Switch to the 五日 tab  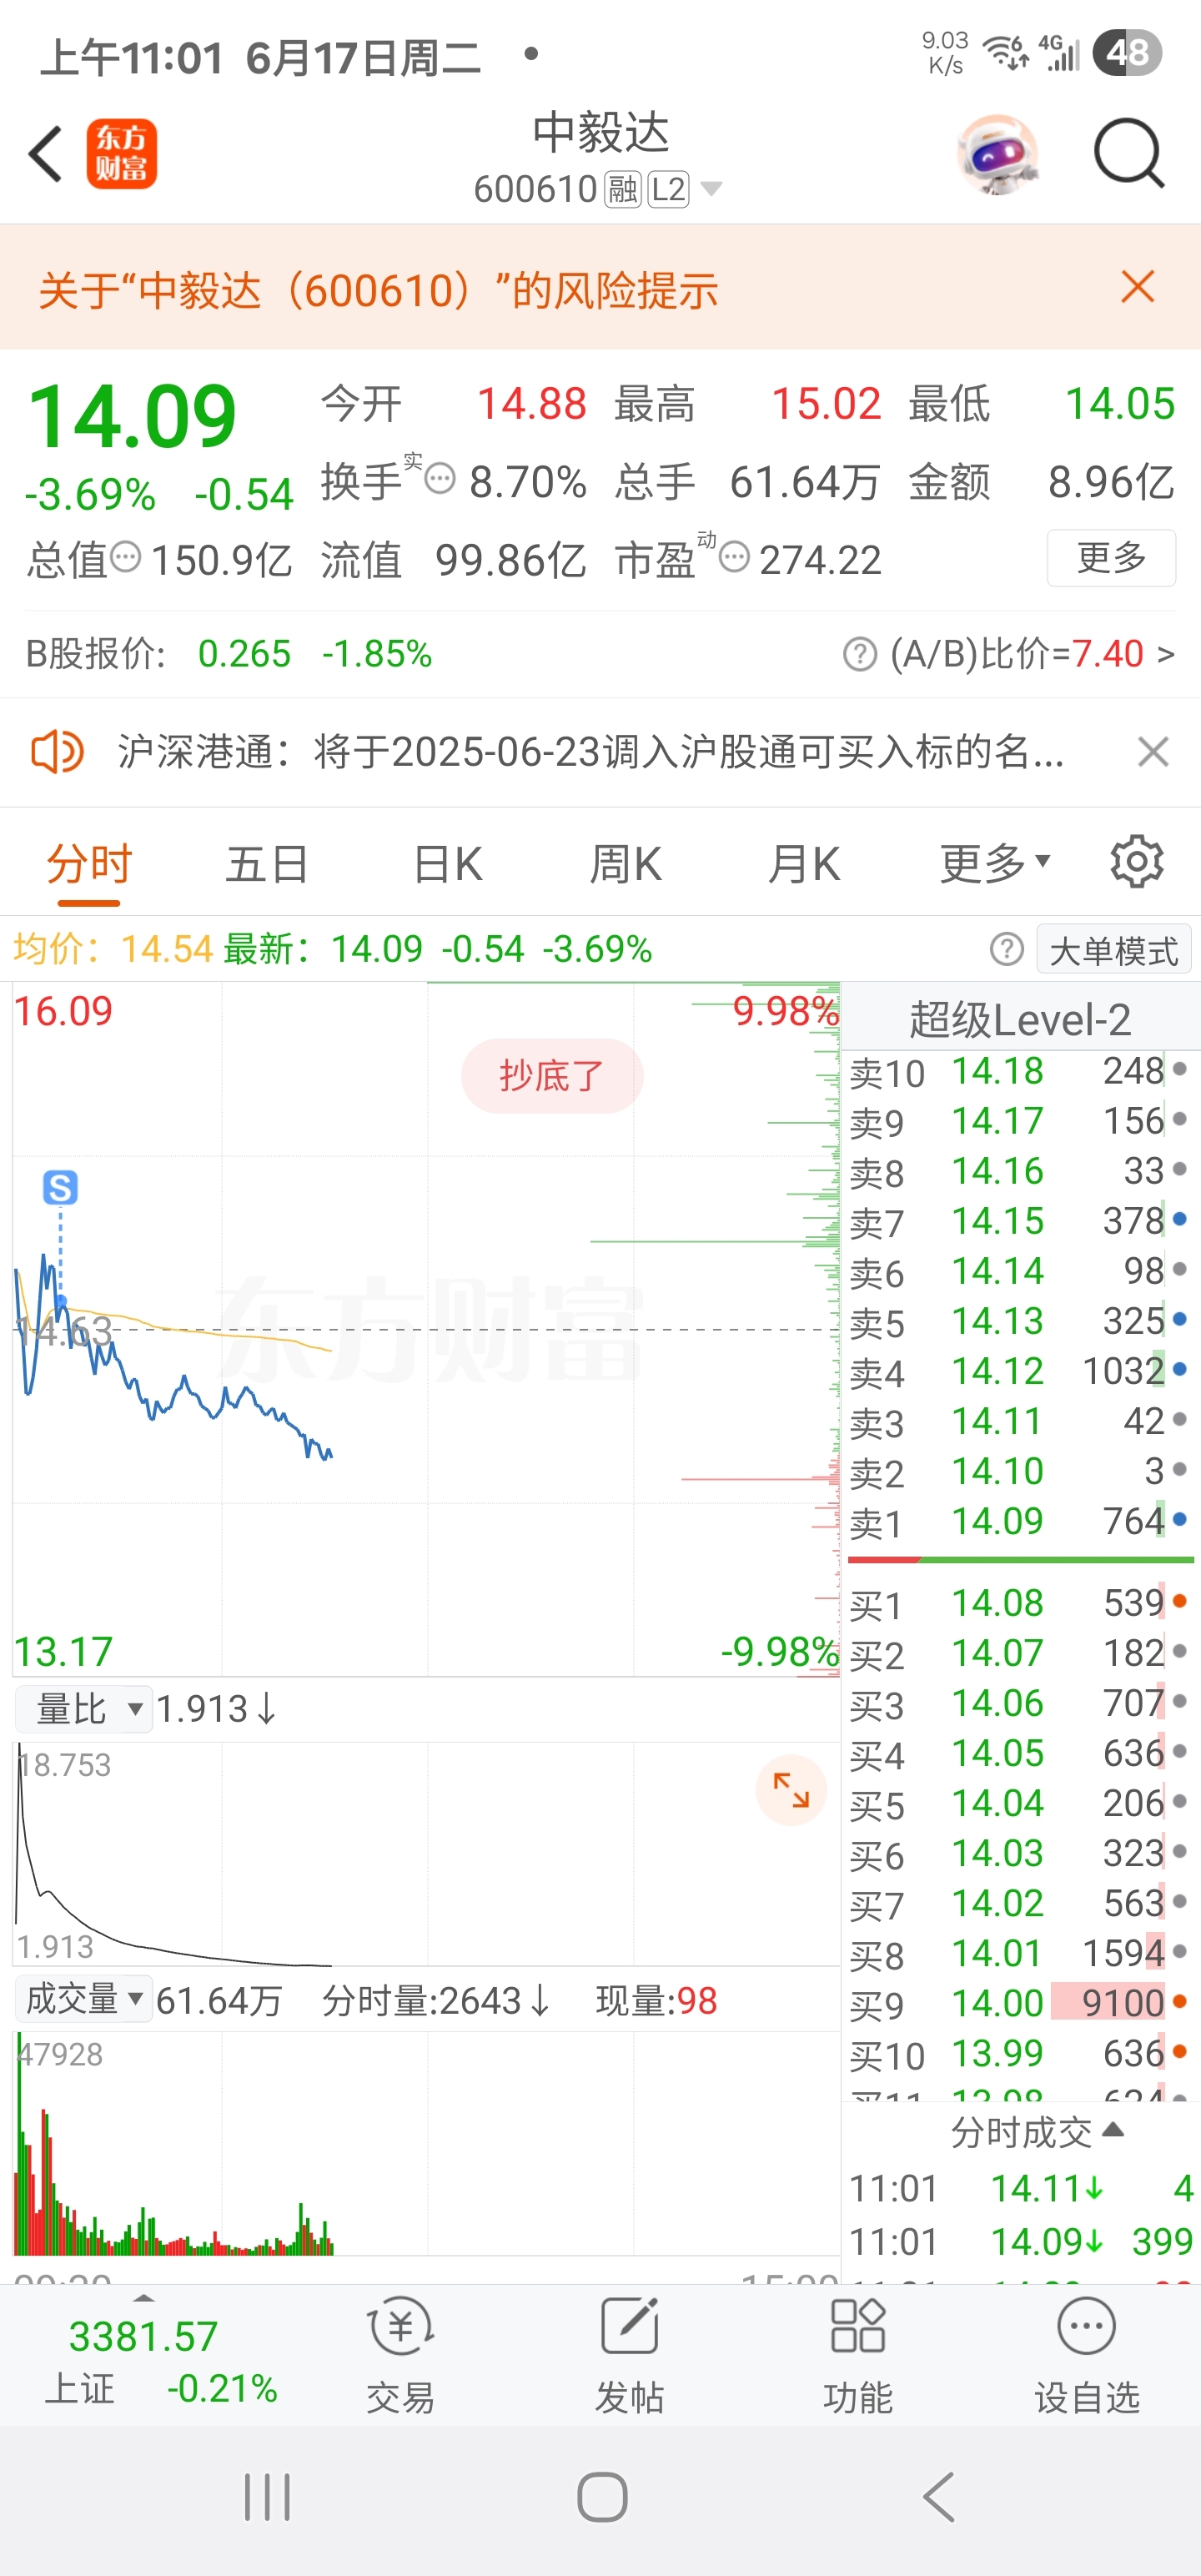click(266, 863)
